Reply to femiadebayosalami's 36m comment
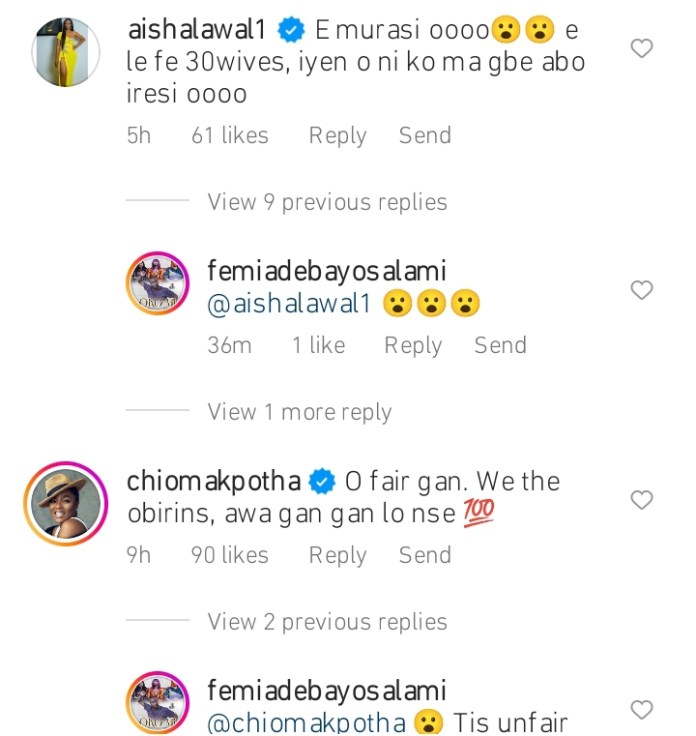The image size is (696, 736). [412, 345]
